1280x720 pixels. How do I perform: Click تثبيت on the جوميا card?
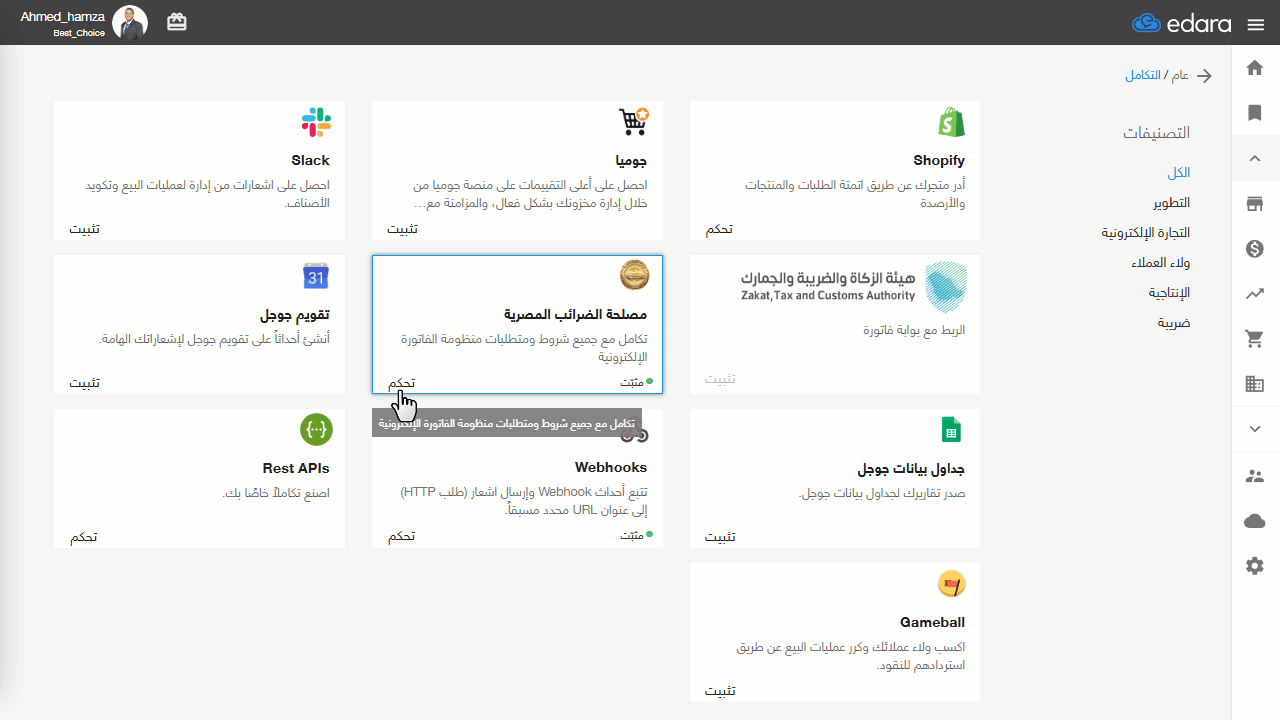[x=402, y=229]
